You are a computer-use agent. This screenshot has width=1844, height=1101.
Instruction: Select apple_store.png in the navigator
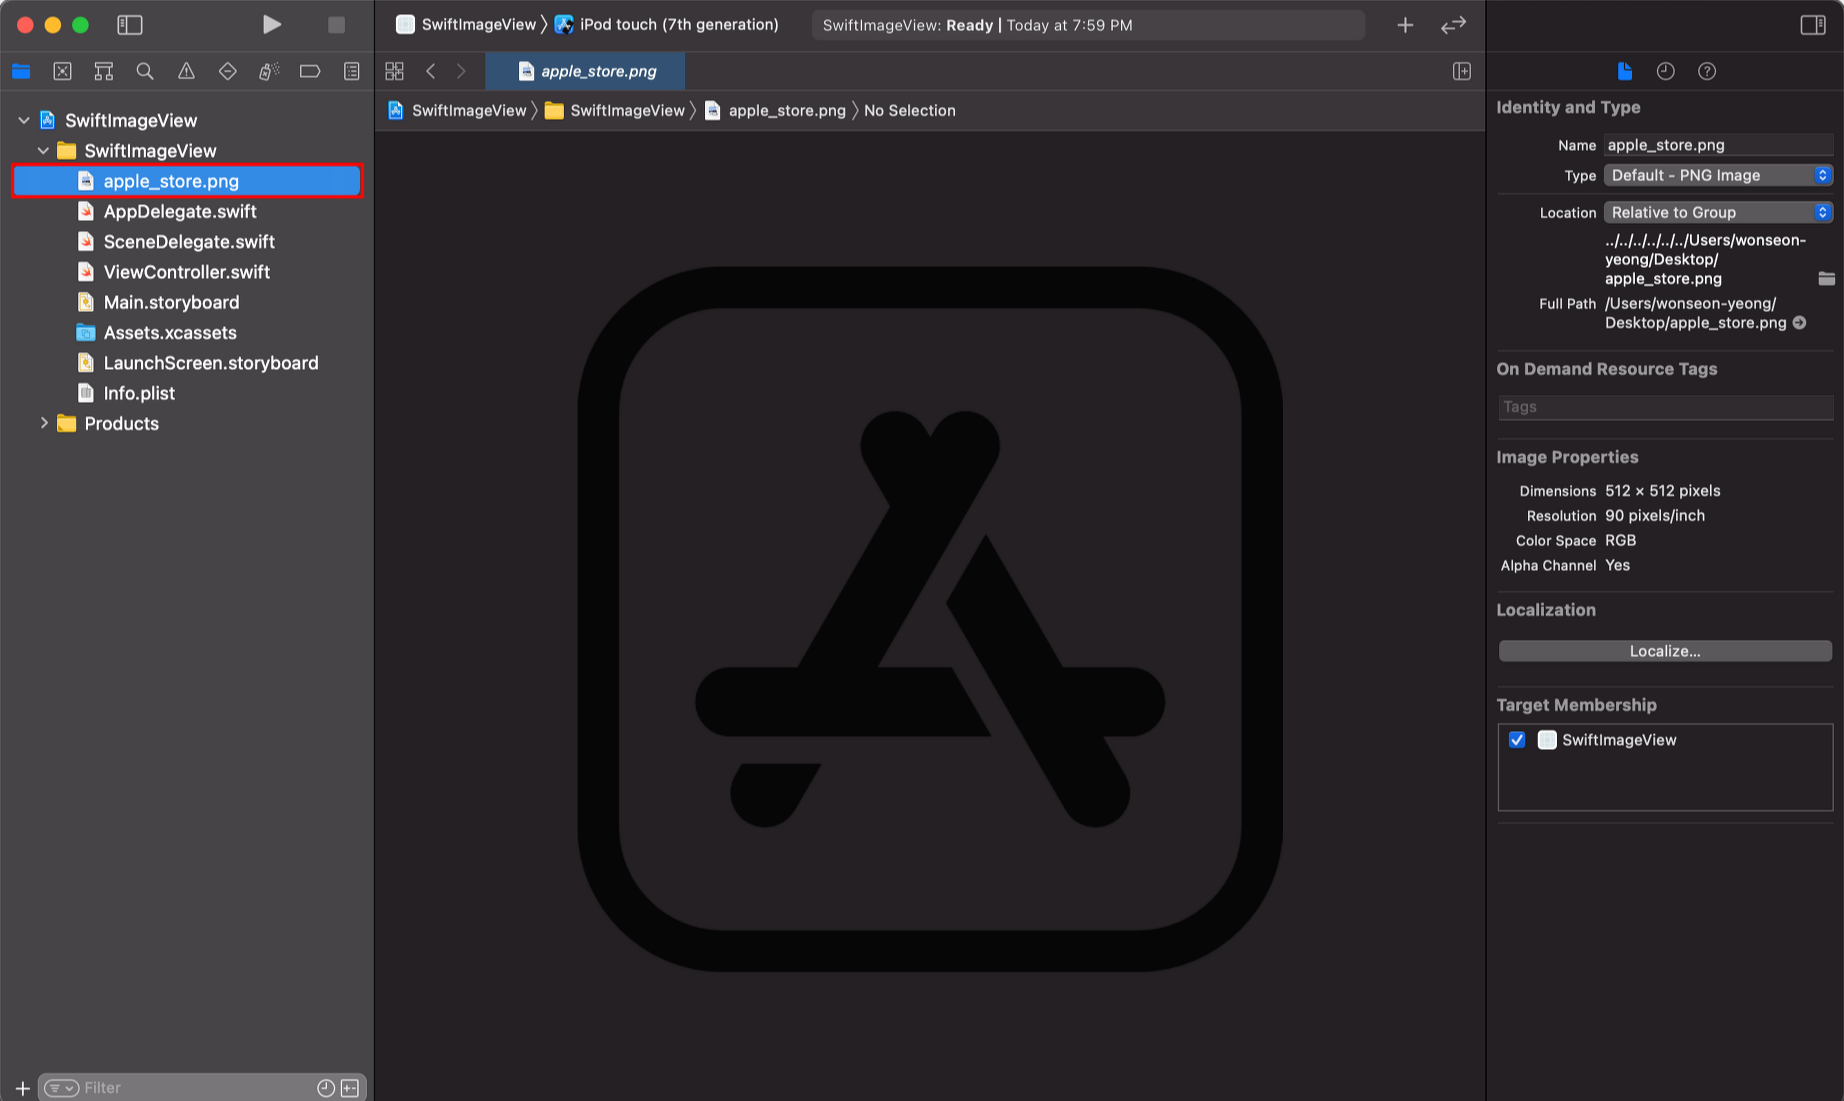tap(187, 181)
